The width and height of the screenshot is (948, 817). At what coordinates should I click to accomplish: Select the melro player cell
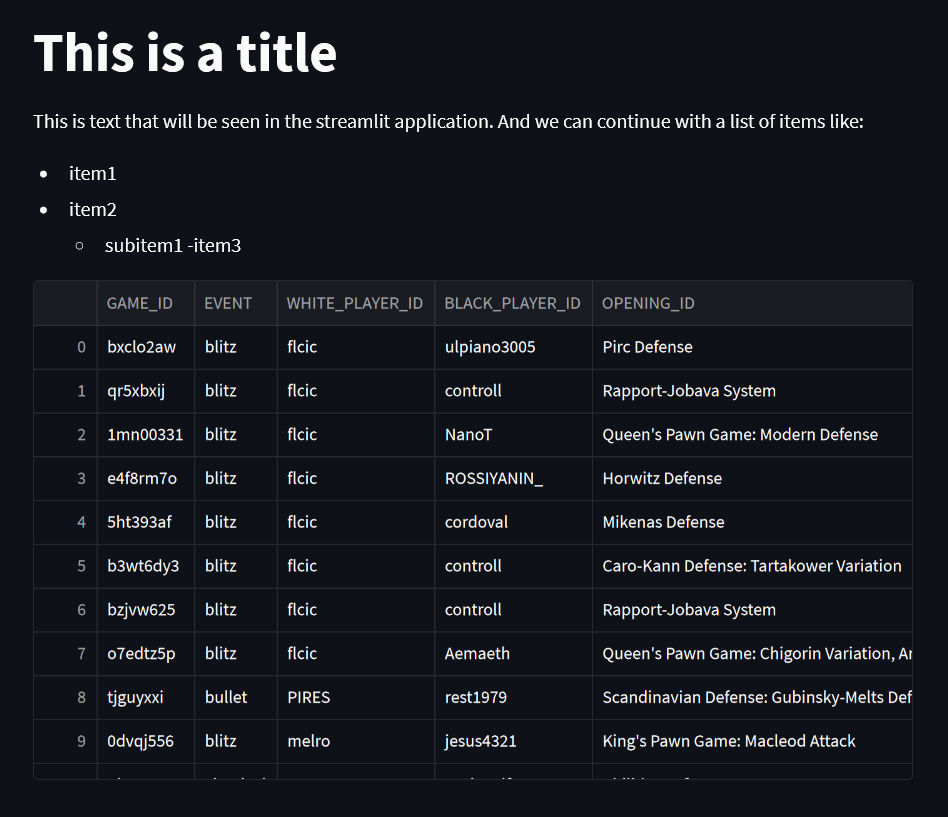[x=308, y=741]
